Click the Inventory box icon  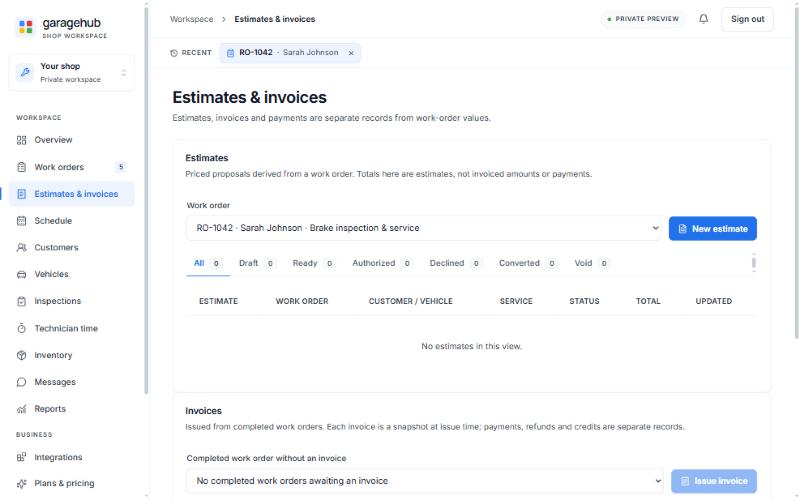pyautogui.click(x=21, y=355)
